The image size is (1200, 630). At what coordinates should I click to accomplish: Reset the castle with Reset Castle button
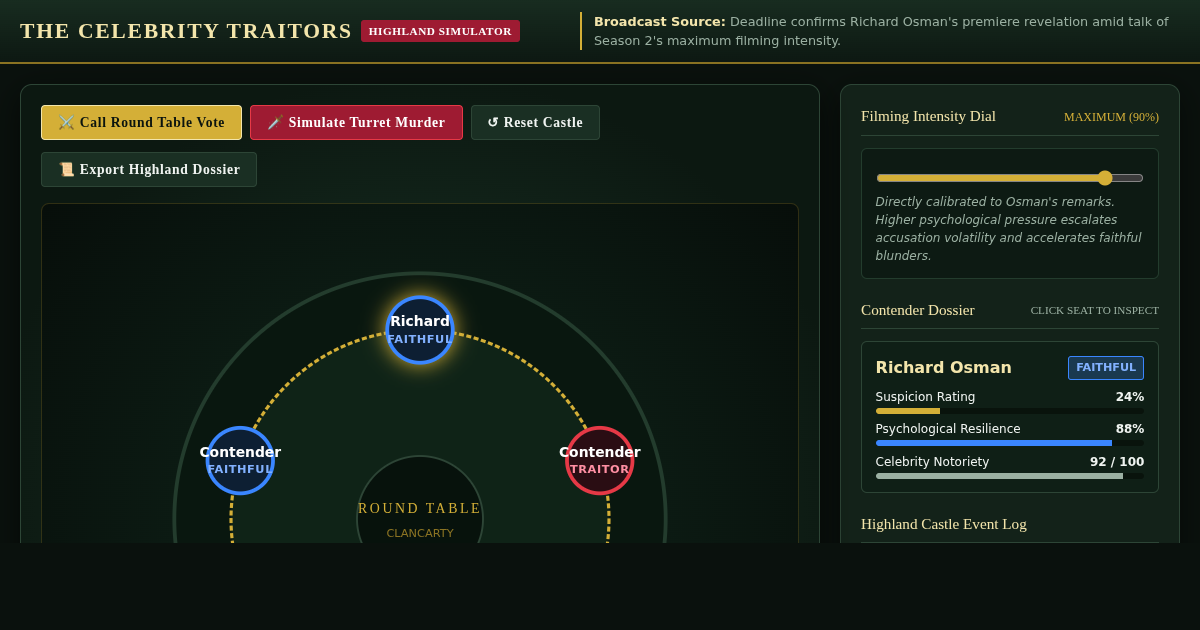pos(535,122)
